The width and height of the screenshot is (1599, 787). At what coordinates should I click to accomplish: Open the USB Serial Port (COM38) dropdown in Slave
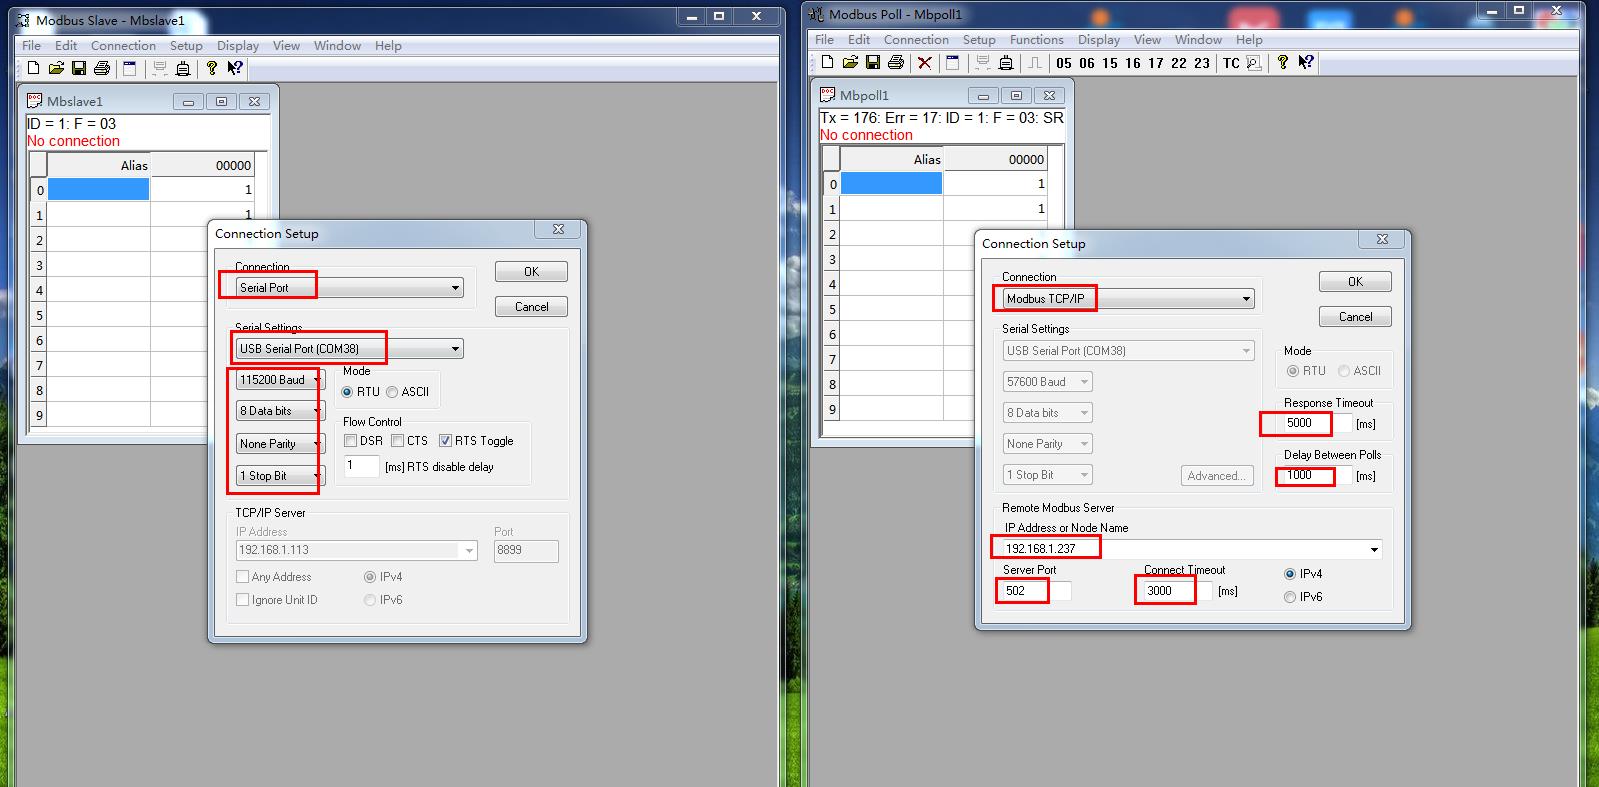coord(455,349)
